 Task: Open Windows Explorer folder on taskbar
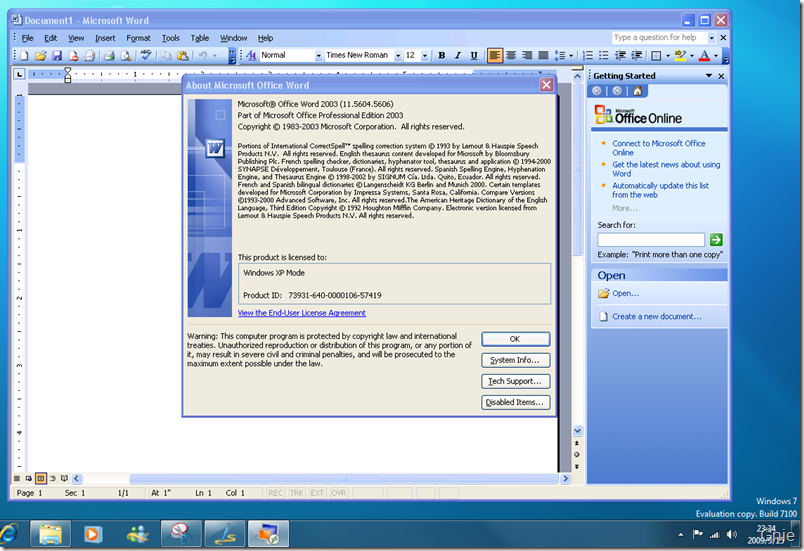pos(50,534)
